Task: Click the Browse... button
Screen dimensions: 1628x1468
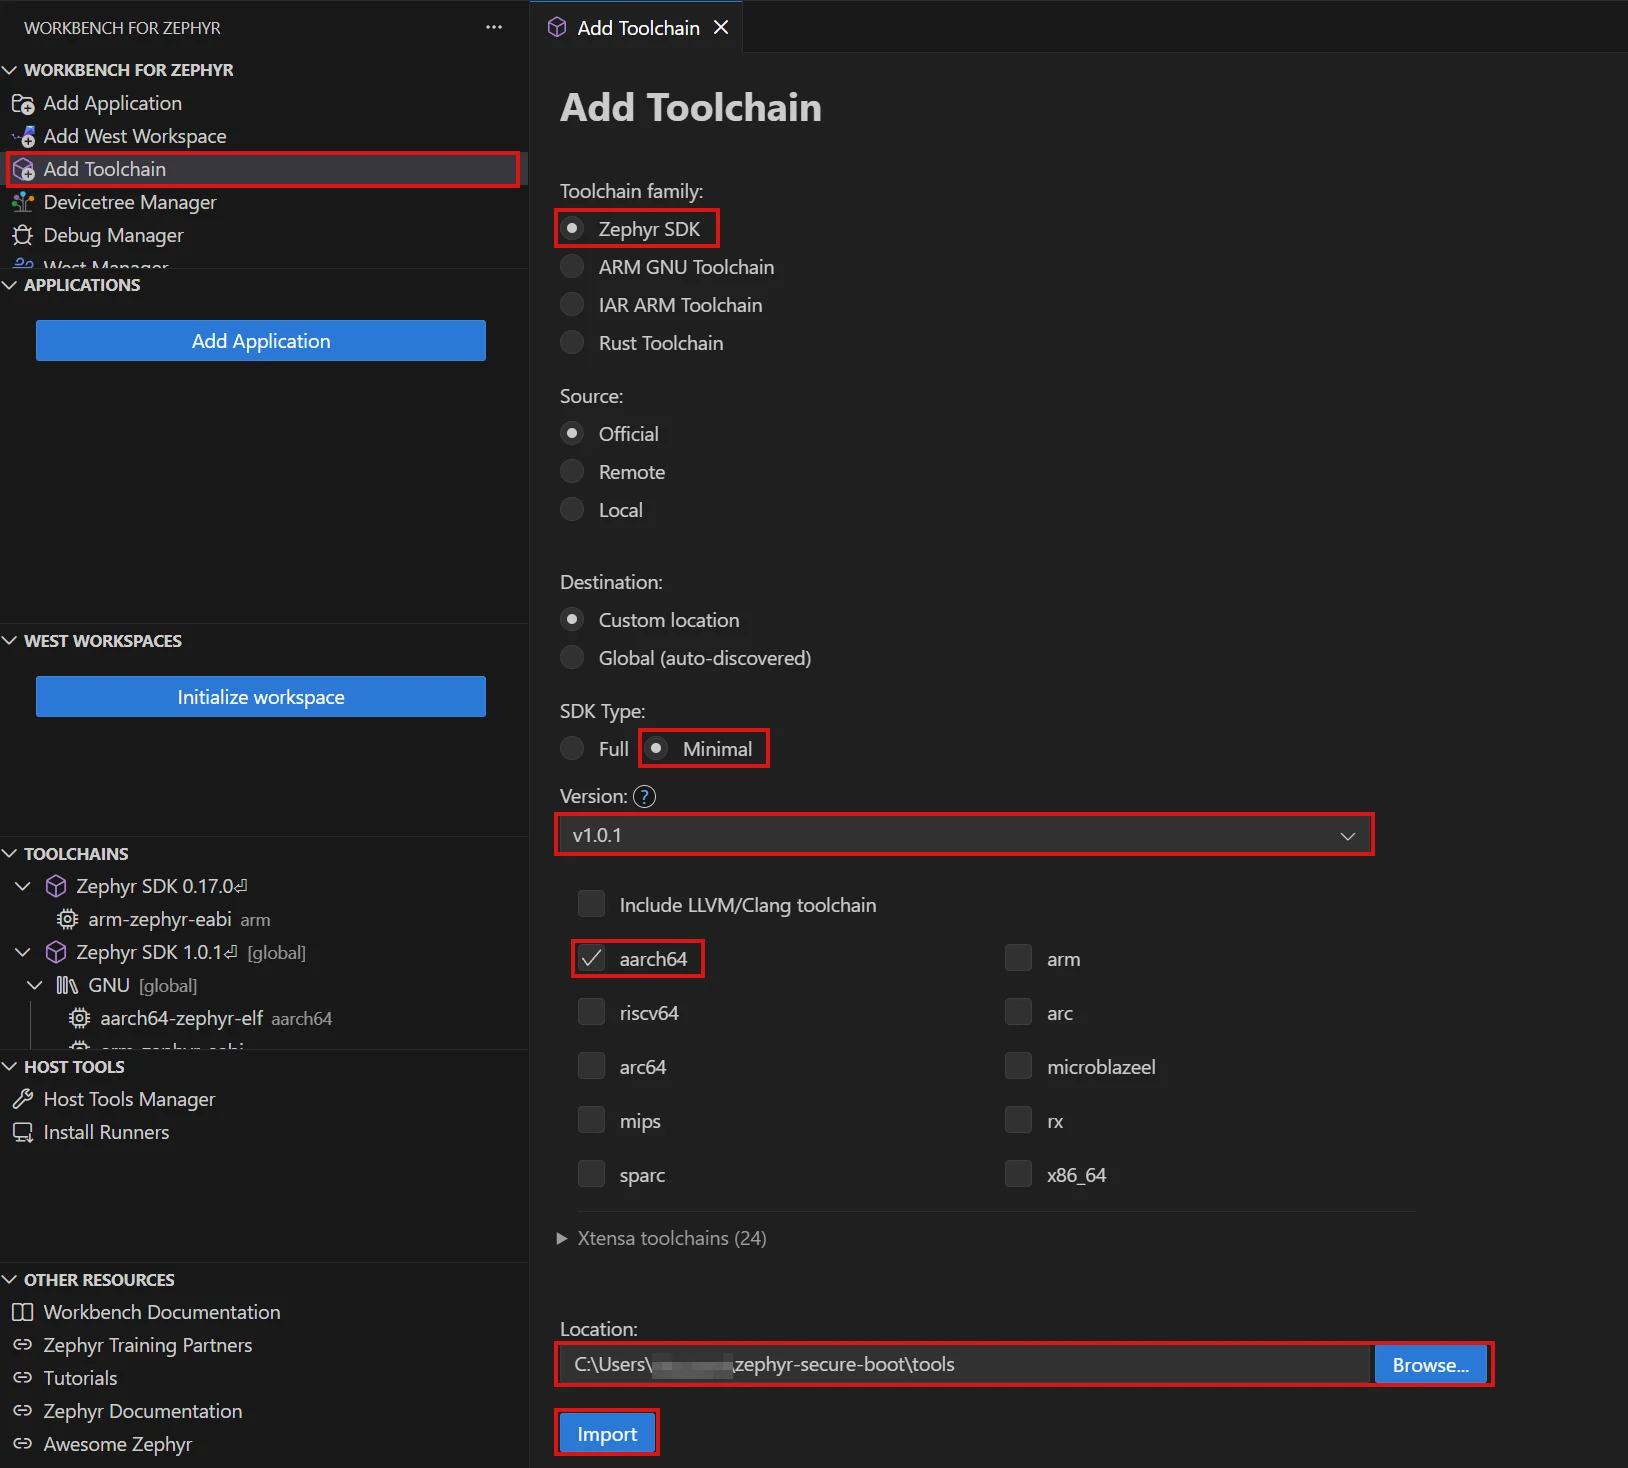Action: [1431, 1365]
